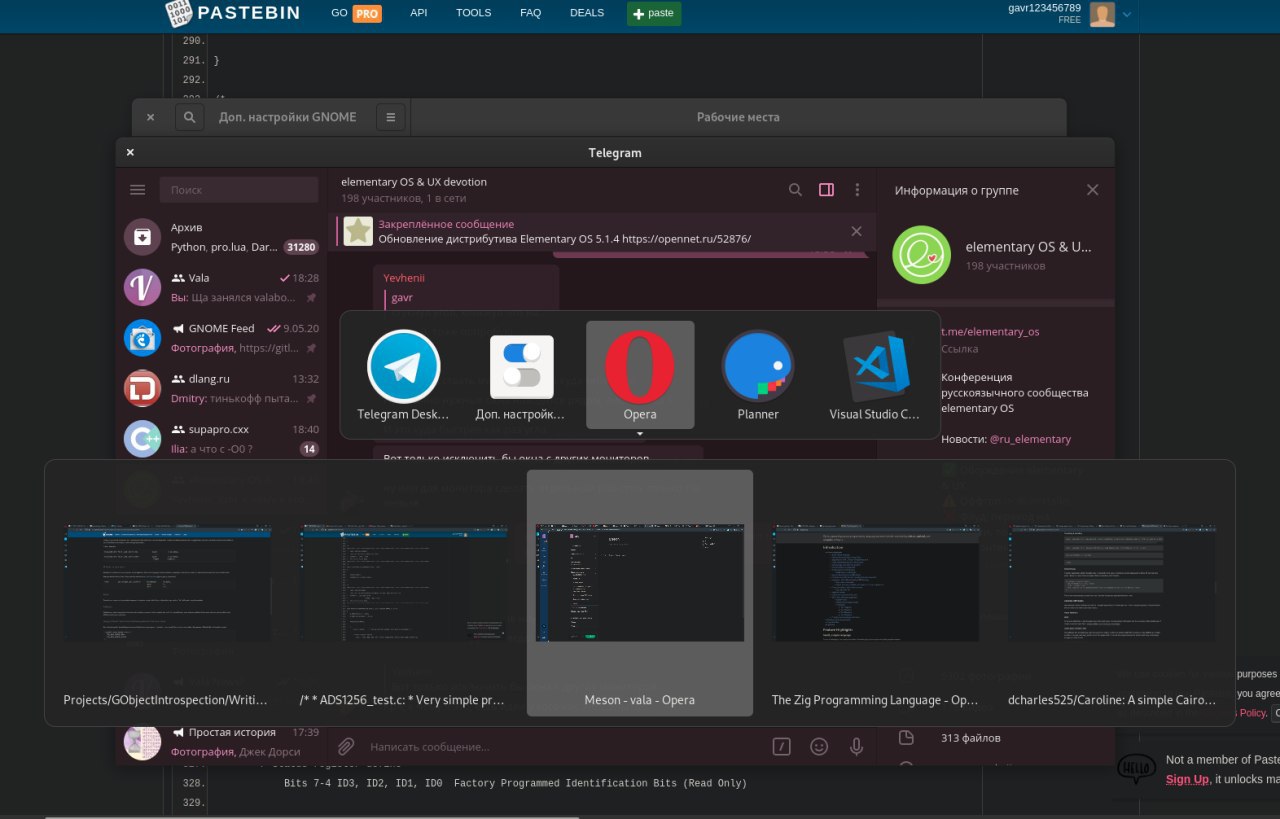
Task: Close the Информация о группе panel
Action: (x=1092, y=190)
